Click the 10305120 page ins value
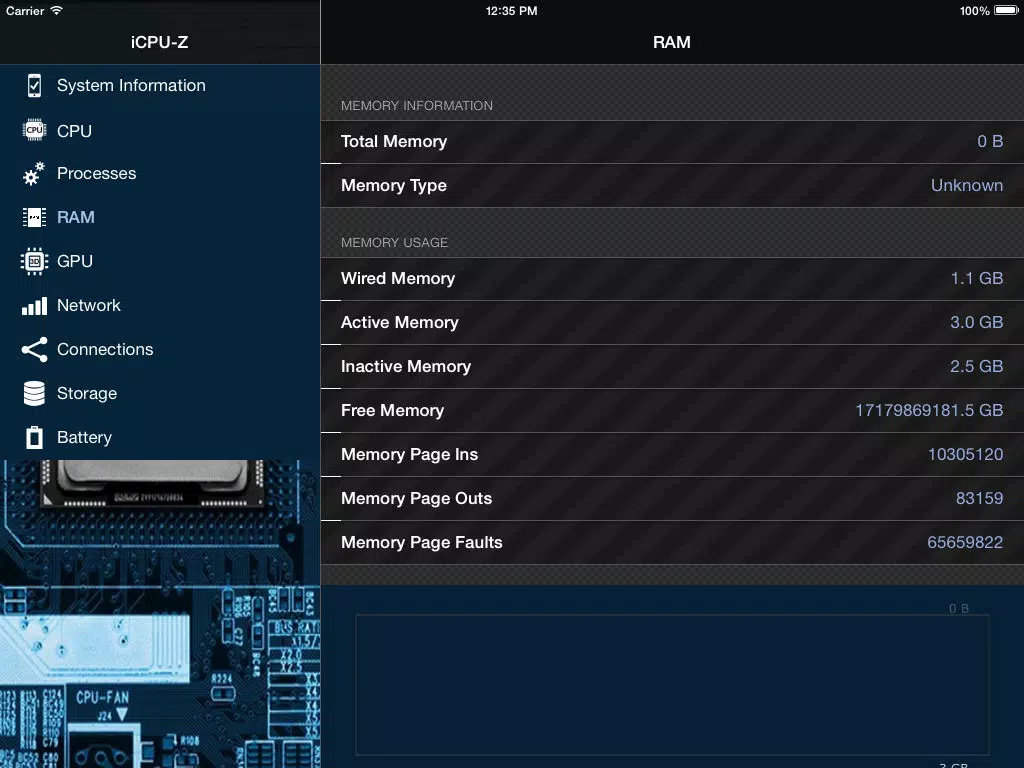Screen dimensions: 1024x768 tap(966, 455)
